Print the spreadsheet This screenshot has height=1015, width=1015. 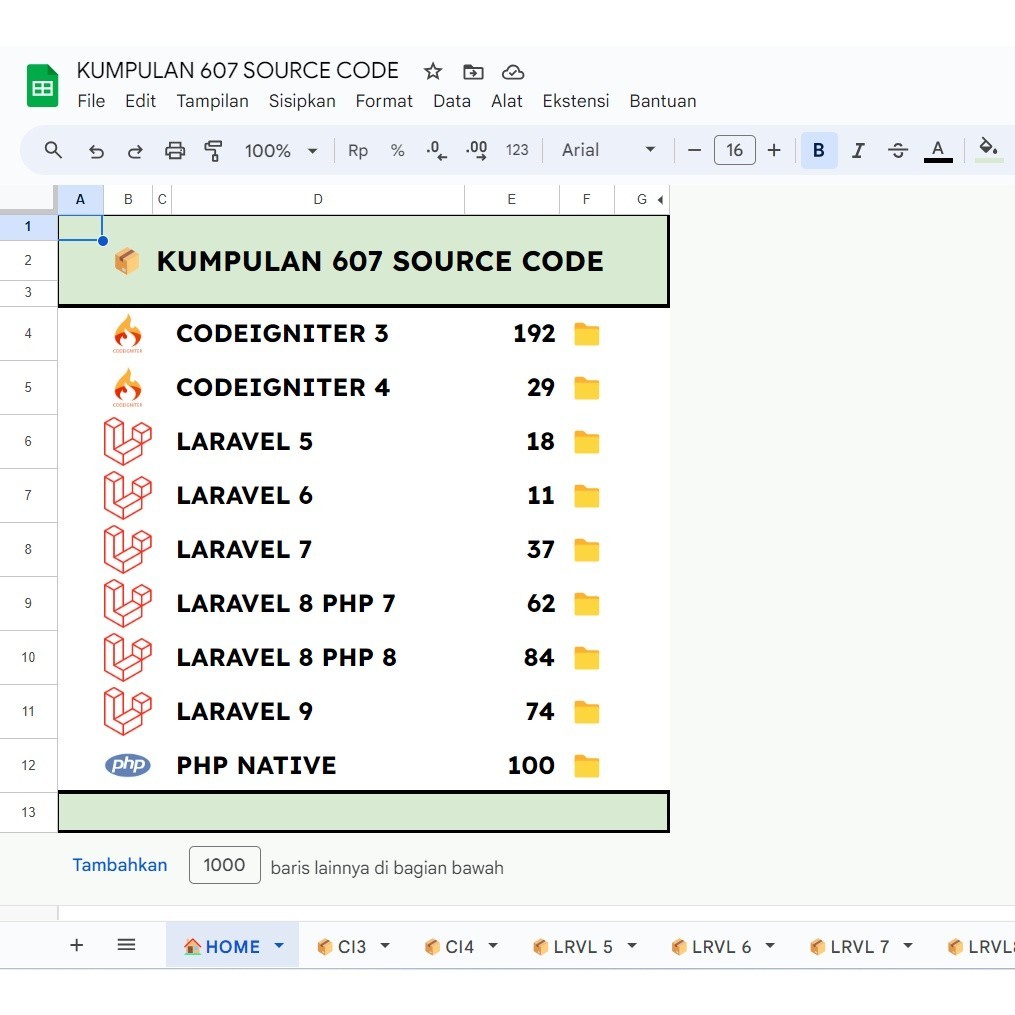(x=175, y=151)
